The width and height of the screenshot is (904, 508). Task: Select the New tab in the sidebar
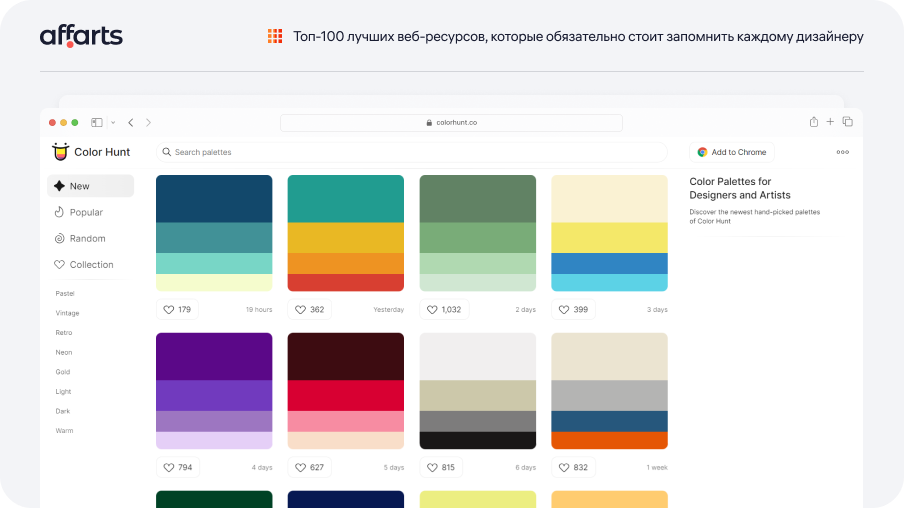click(91, 186)
